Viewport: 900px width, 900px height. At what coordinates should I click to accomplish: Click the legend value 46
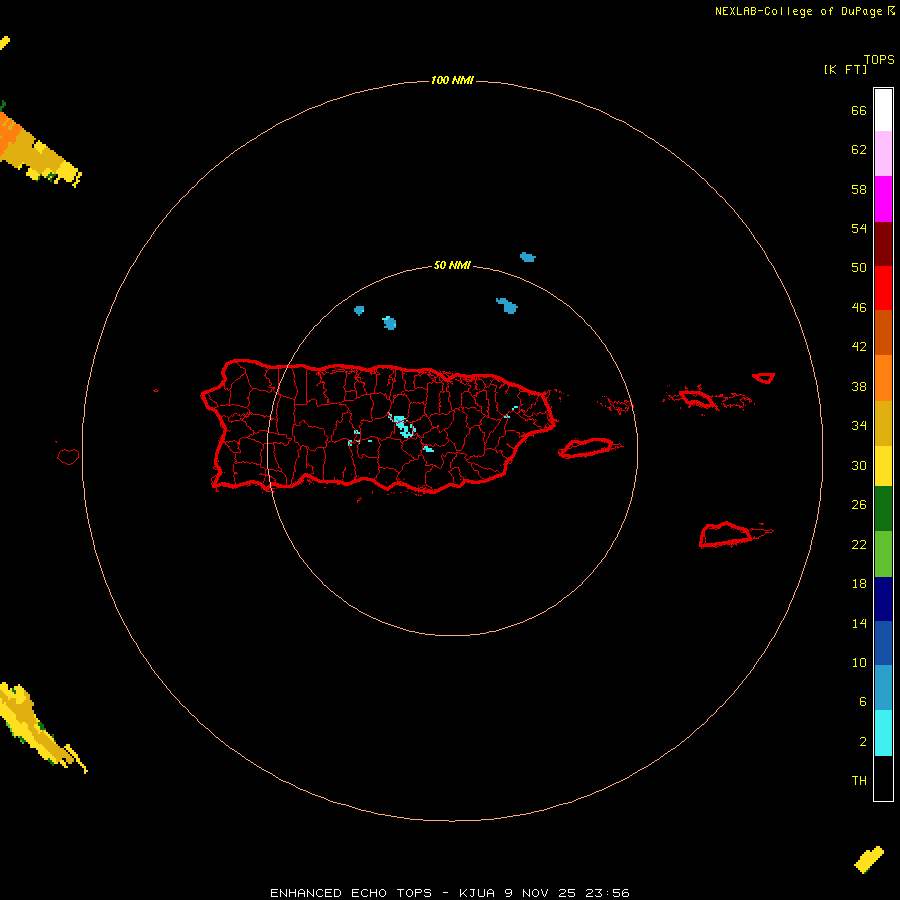pyautogui.click(x=859, y=308)
